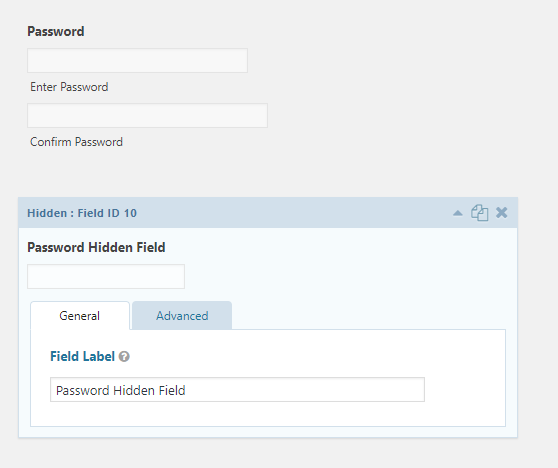Click the 'Confirm Password' sub-label

click(x=77, y=142)
